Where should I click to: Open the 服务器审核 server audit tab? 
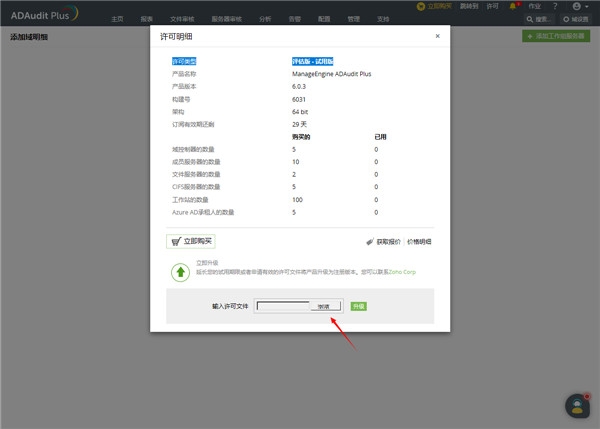(227, 19)
